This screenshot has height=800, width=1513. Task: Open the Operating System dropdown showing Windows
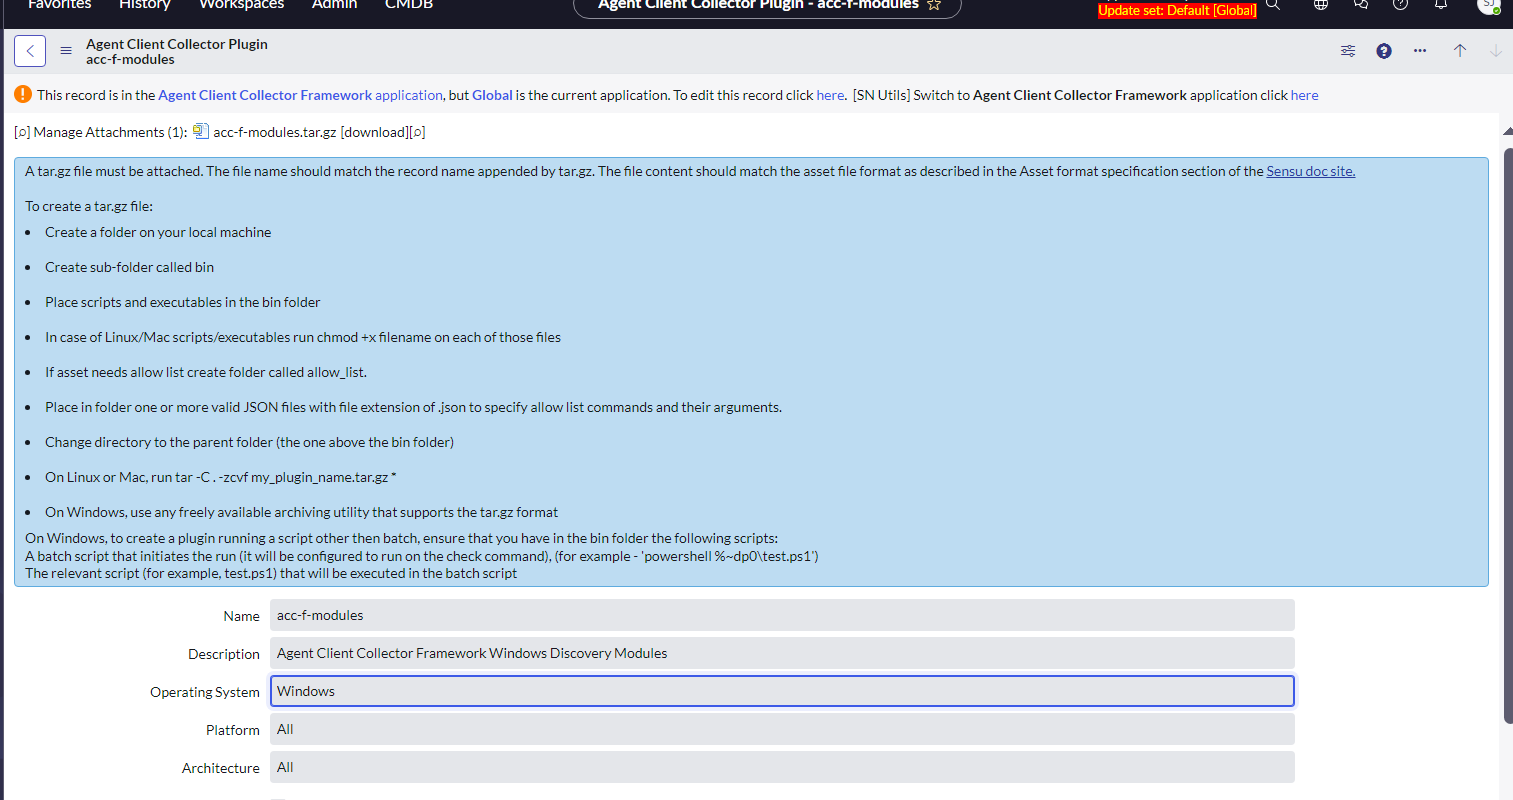click(x=782, y=691)
